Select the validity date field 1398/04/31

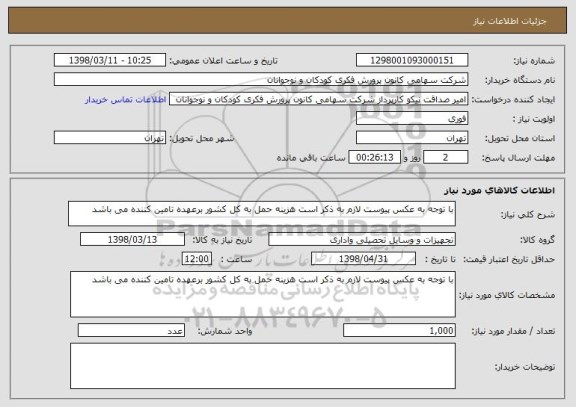click(x=363, y=259)
